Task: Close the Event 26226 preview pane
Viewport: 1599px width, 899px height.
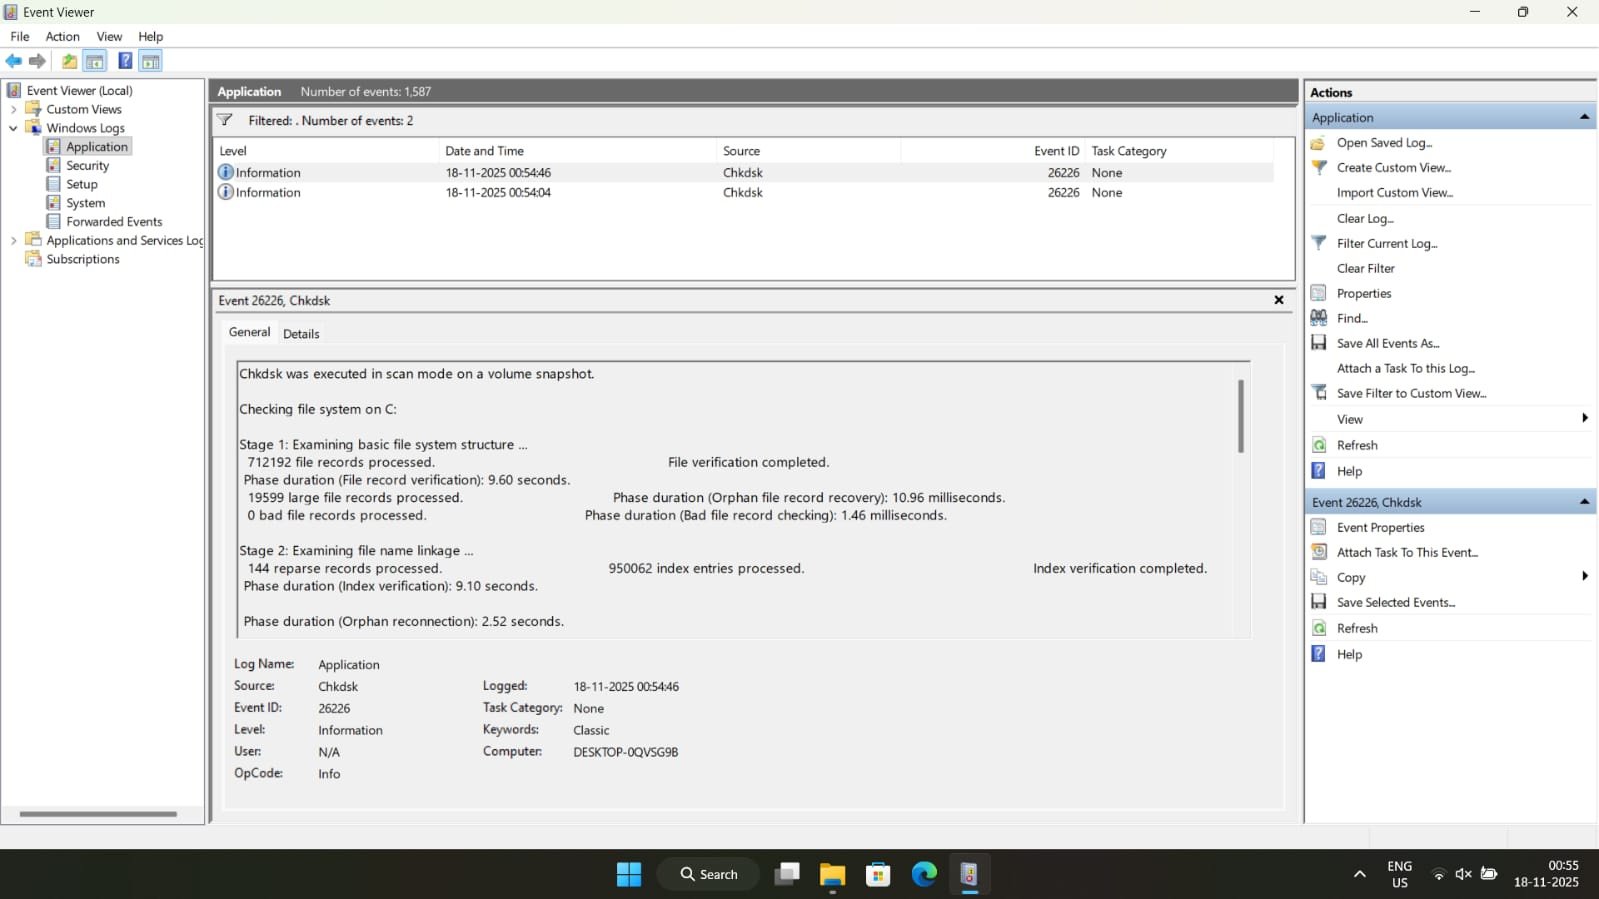Action: [x=1278, y=300]
